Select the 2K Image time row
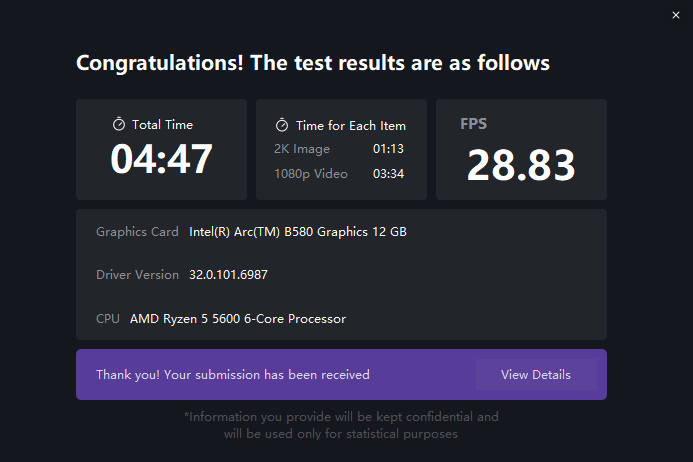This screenshot has width=693, height=462. (x=339, y=149)
